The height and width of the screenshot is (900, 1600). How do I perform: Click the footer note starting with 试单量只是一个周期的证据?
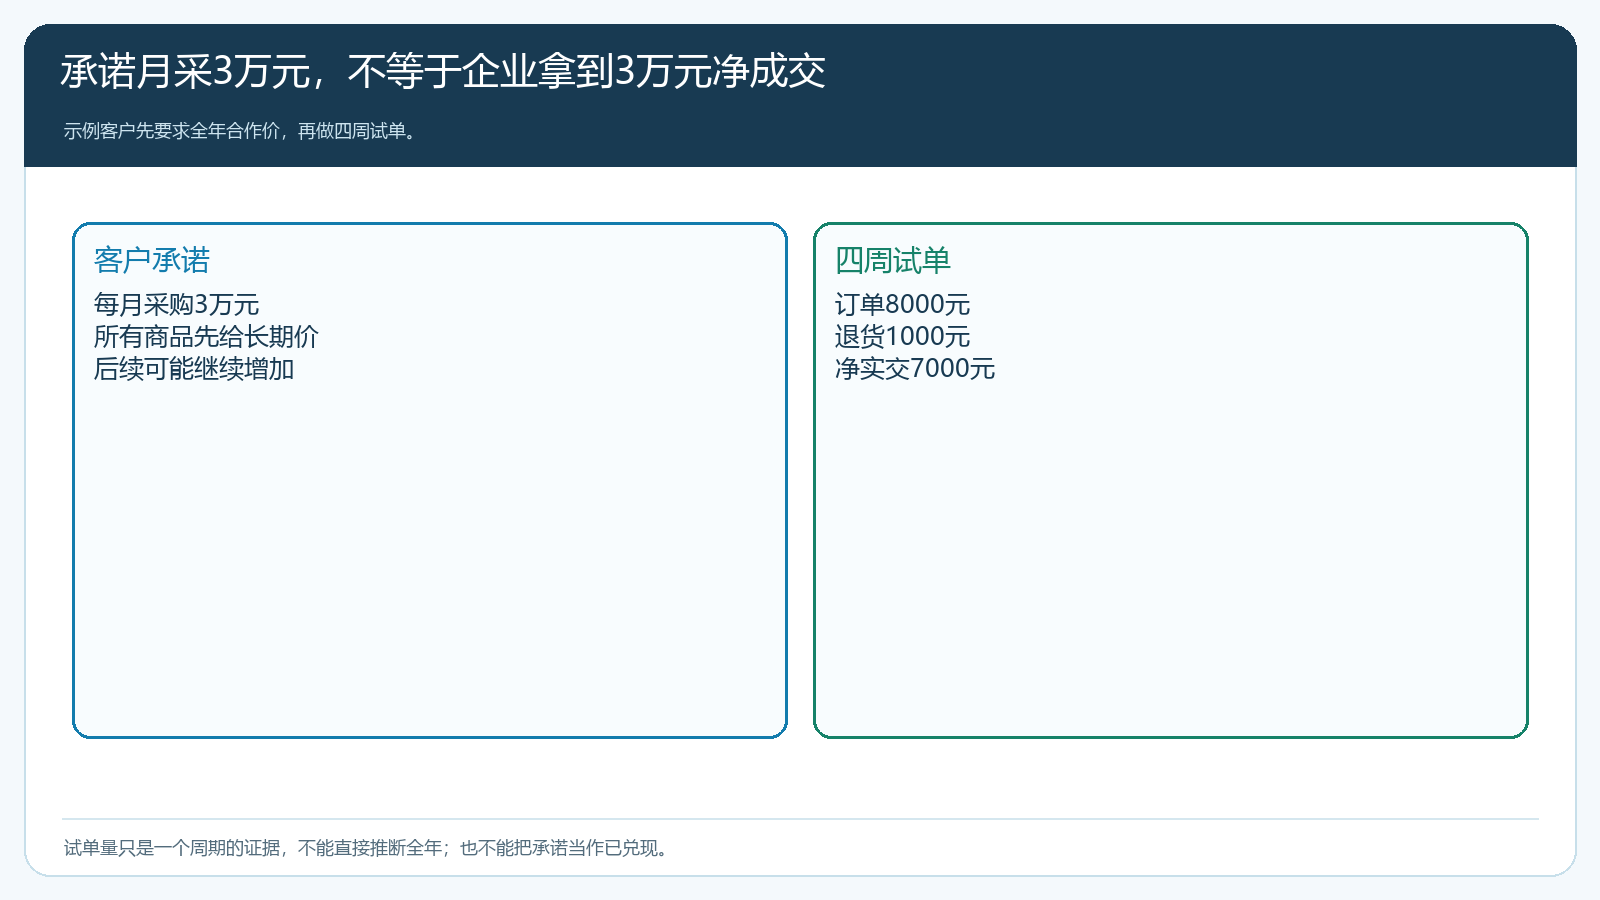point(368,848)
